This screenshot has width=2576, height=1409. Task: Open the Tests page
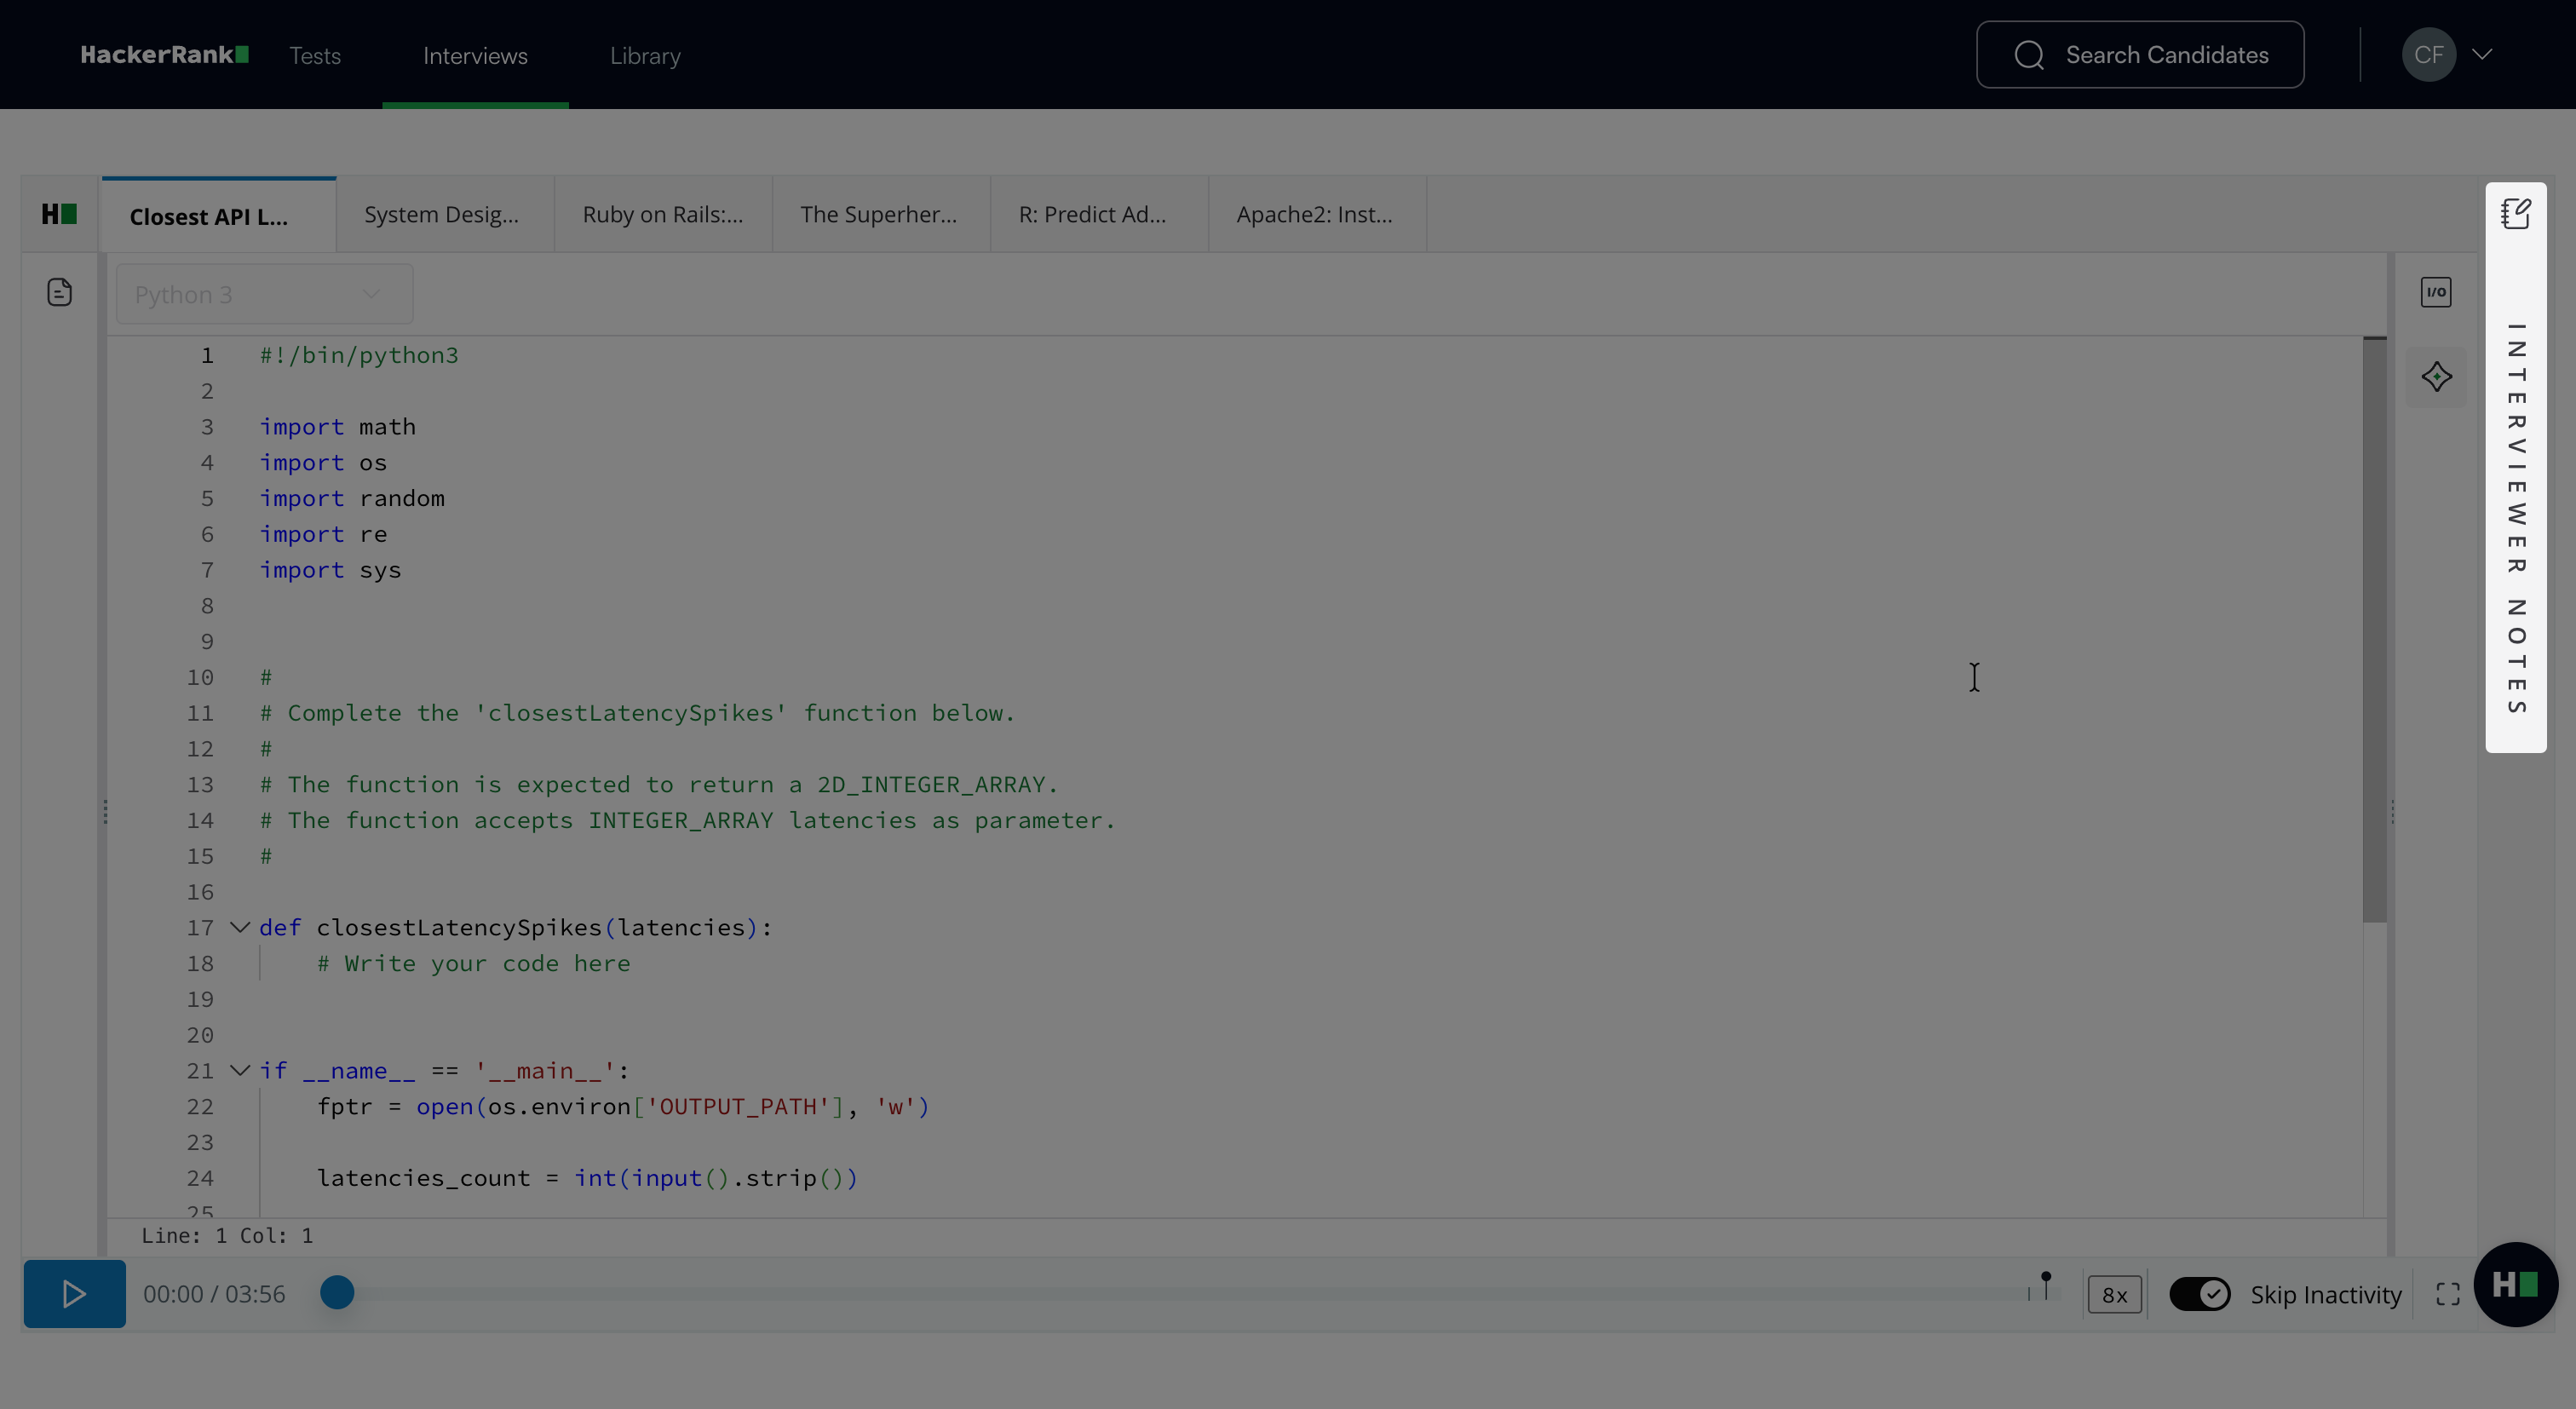[x=315, y=56]
